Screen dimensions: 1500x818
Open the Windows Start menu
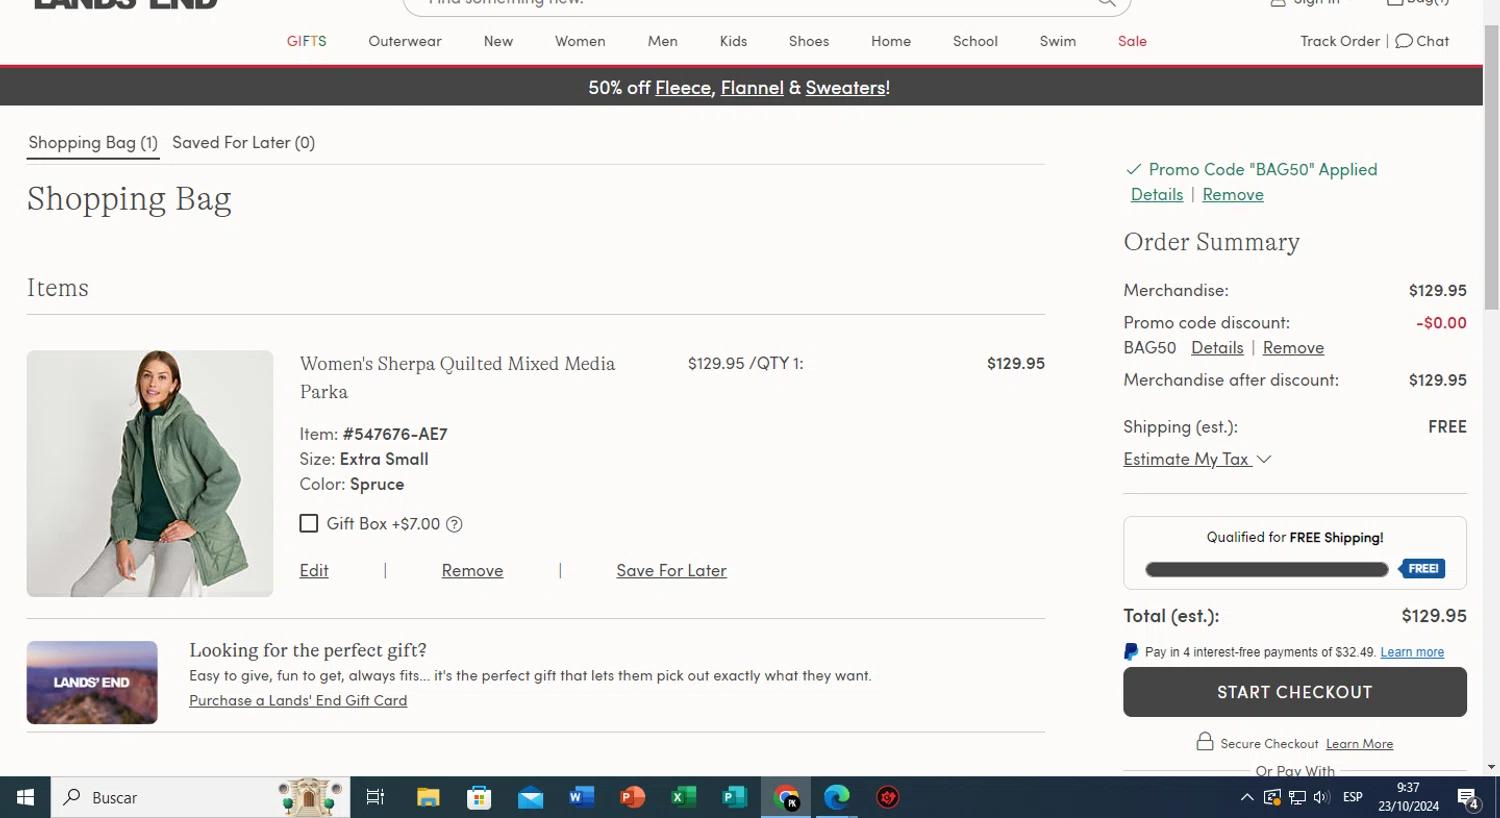(x=25, y=797)
